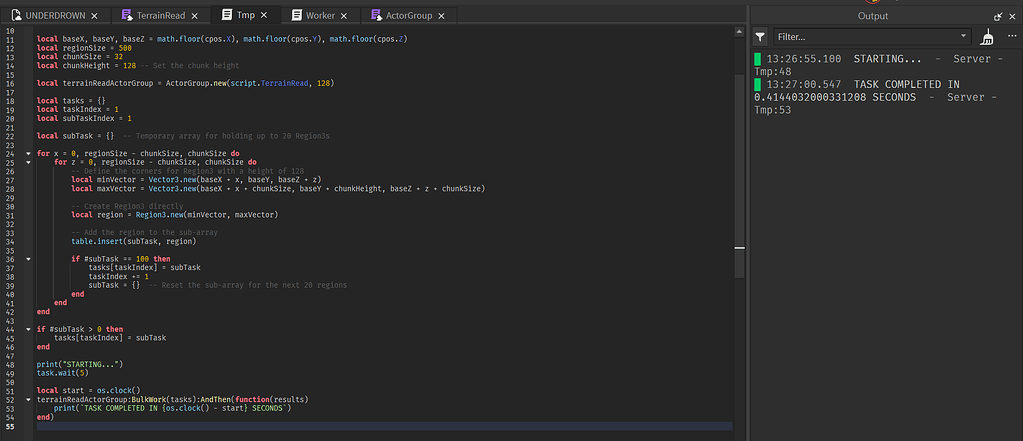1023x441 pixels.
Task: Click the UNDERDROWN tab place icon
Action: (15, 16)
